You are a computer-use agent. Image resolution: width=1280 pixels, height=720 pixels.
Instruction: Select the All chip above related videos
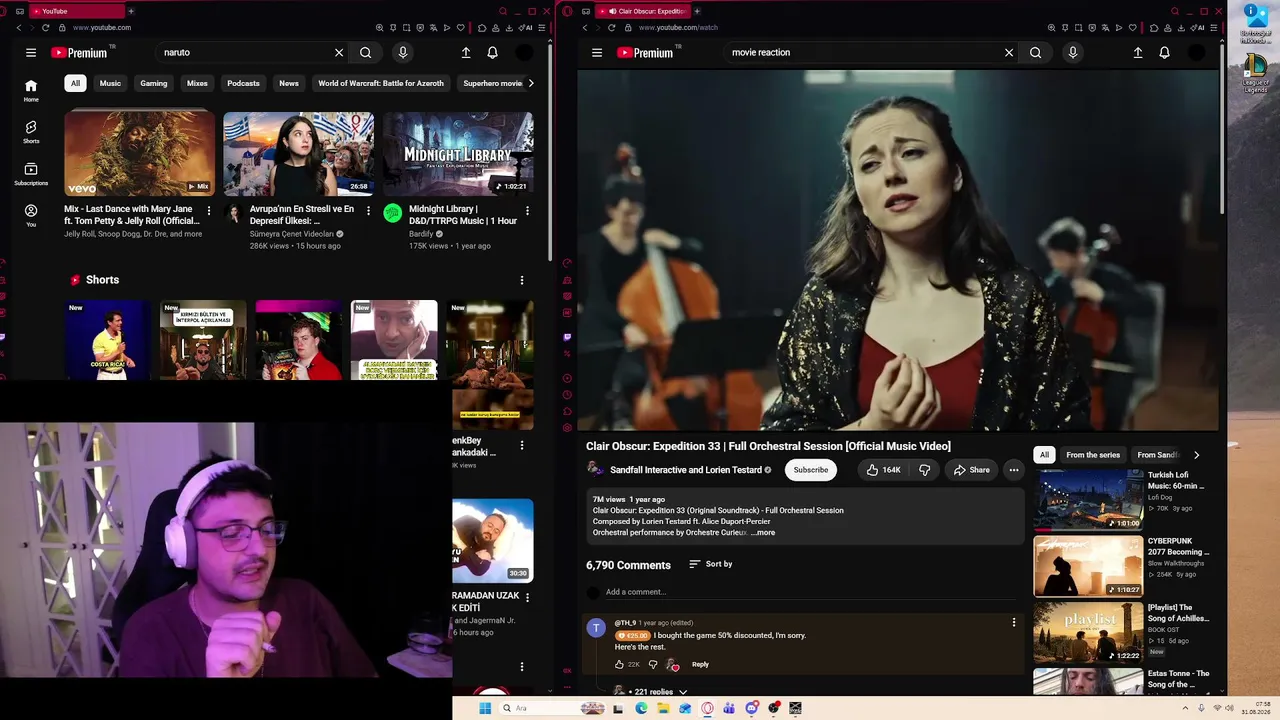[1044, 455]
